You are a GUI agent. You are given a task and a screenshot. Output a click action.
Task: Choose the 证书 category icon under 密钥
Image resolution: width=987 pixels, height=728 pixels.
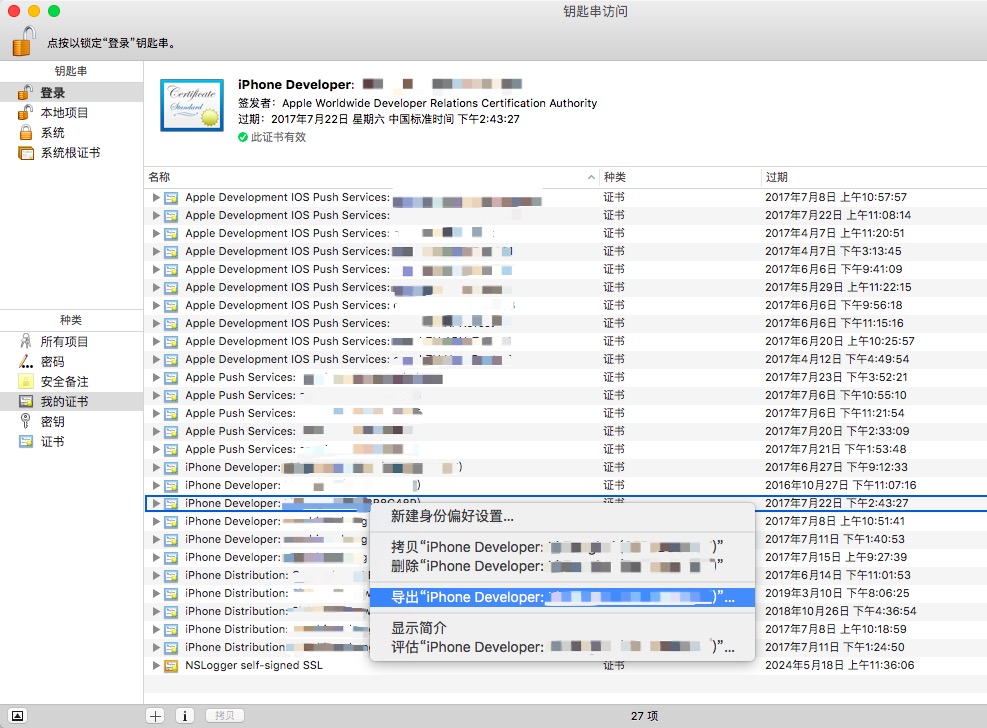[x=26, y=442]
